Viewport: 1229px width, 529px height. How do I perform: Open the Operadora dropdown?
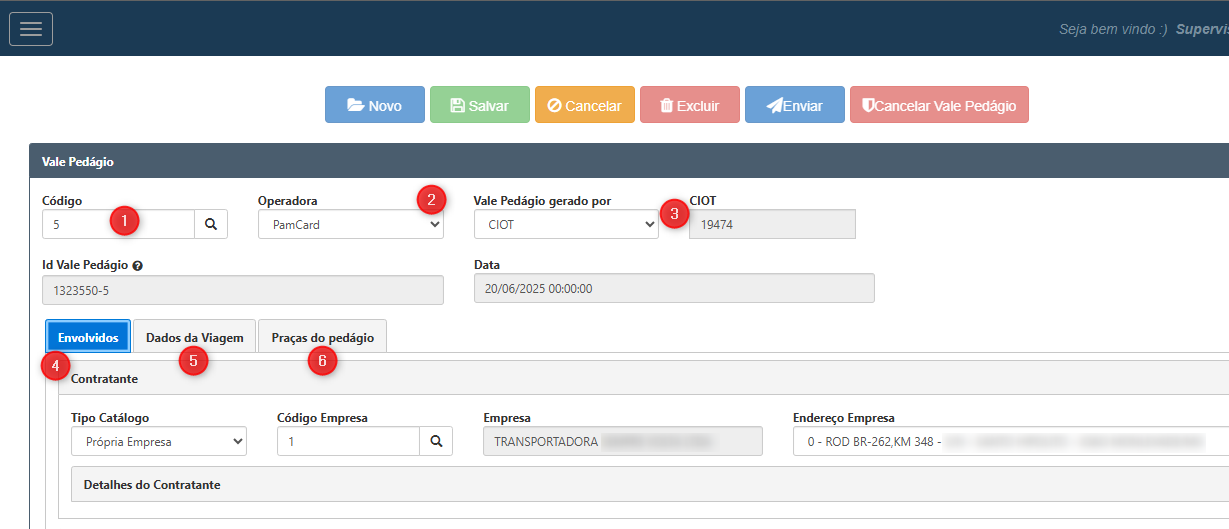[350, 225]
